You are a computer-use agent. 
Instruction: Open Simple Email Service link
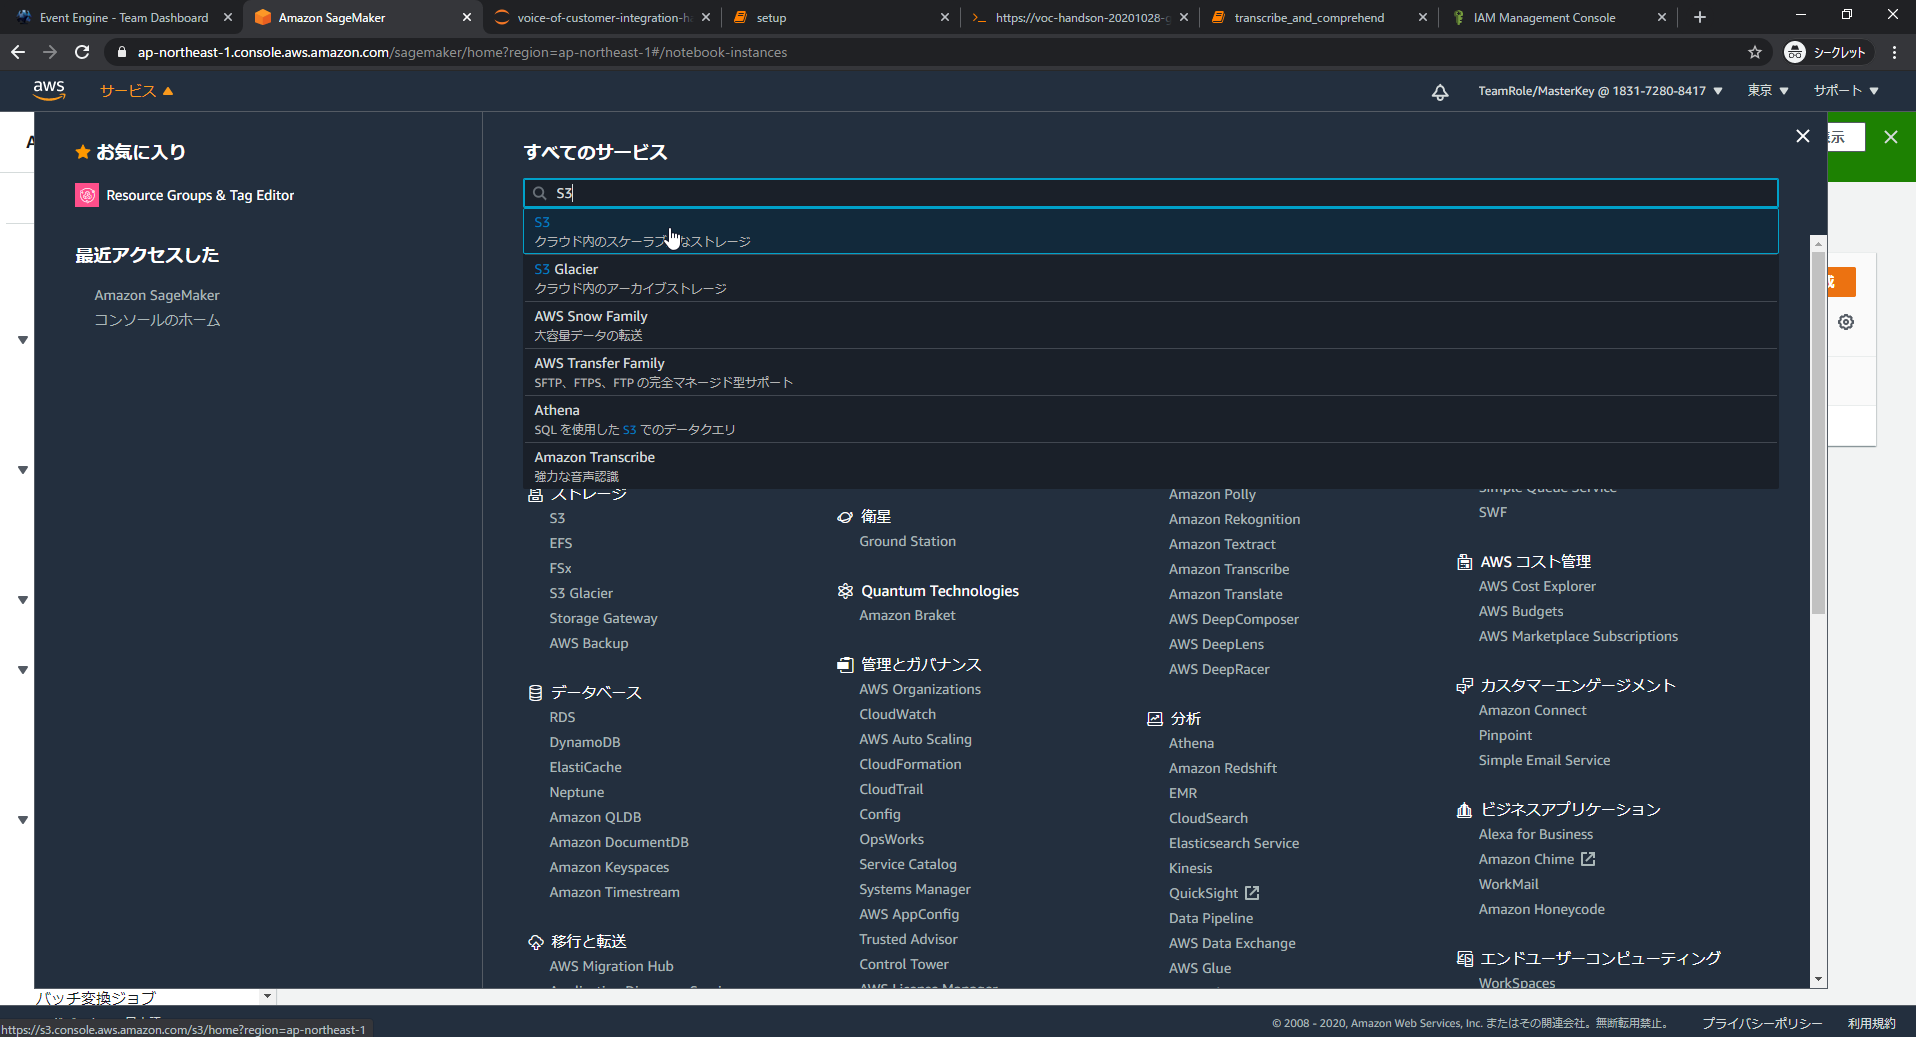(1544, 760)
